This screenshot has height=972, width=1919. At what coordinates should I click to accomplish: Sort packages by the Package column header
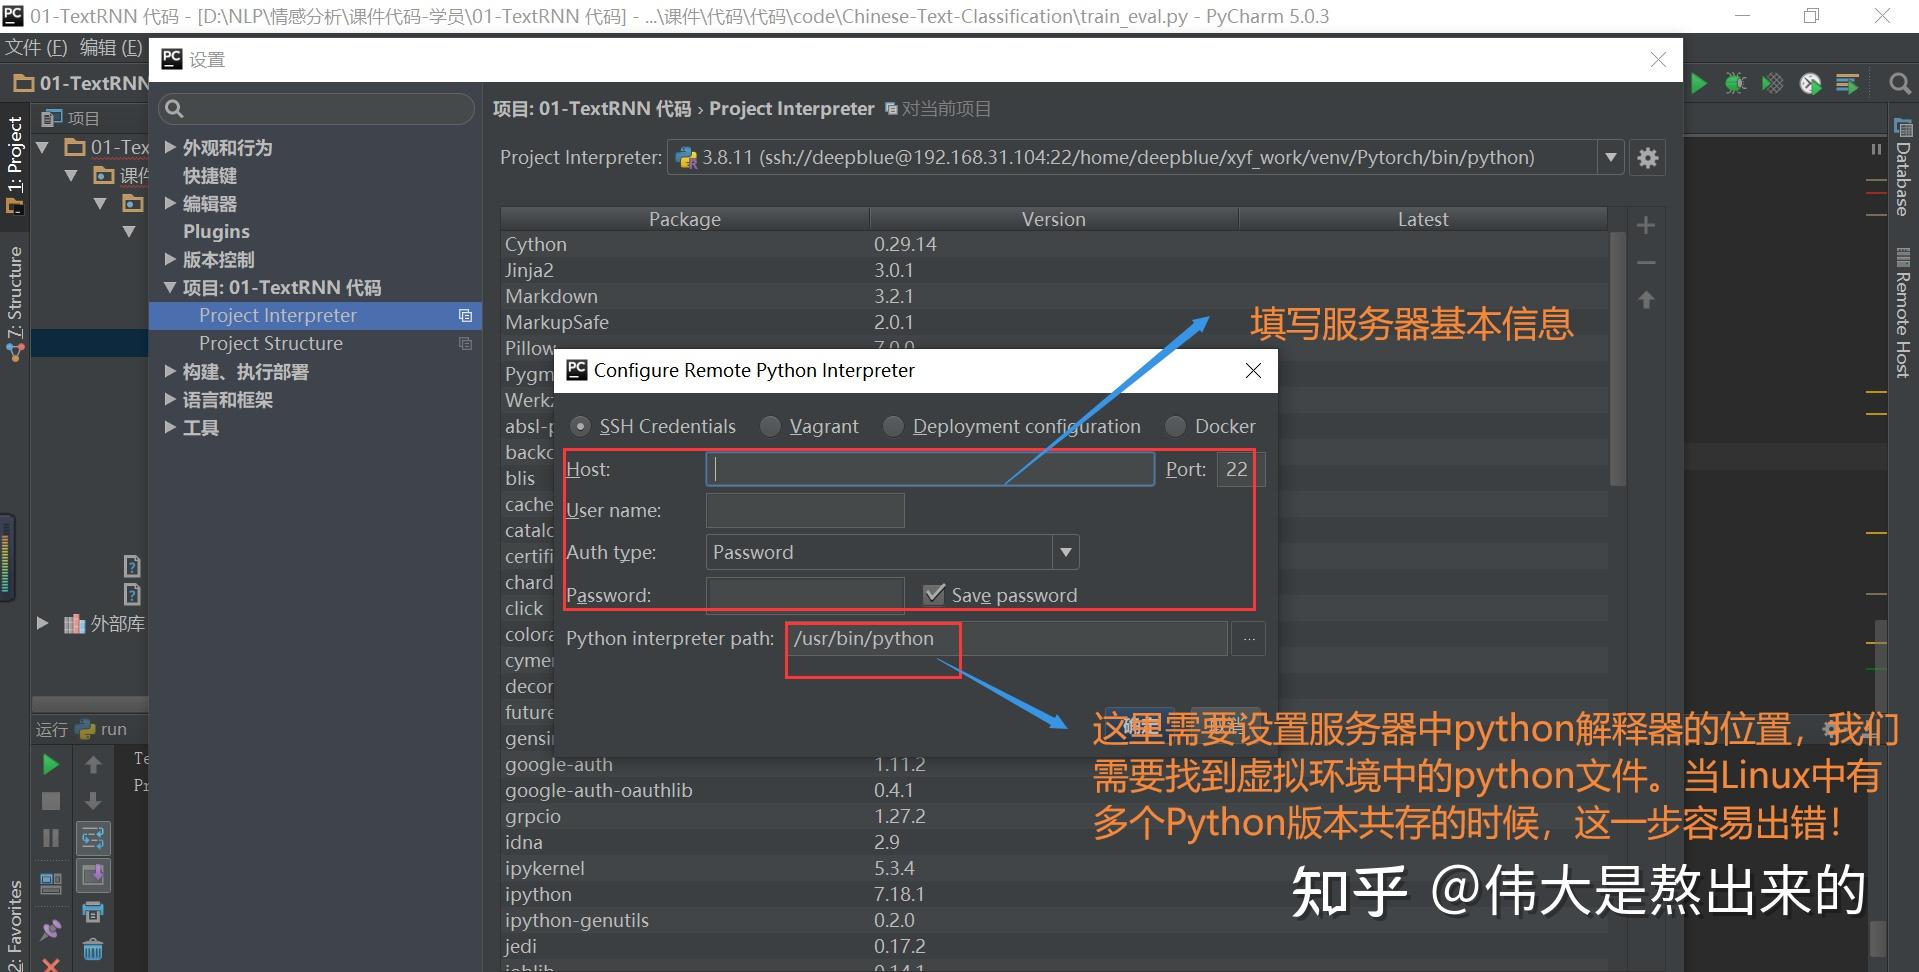pyautogui.click(x=685, y=219)
